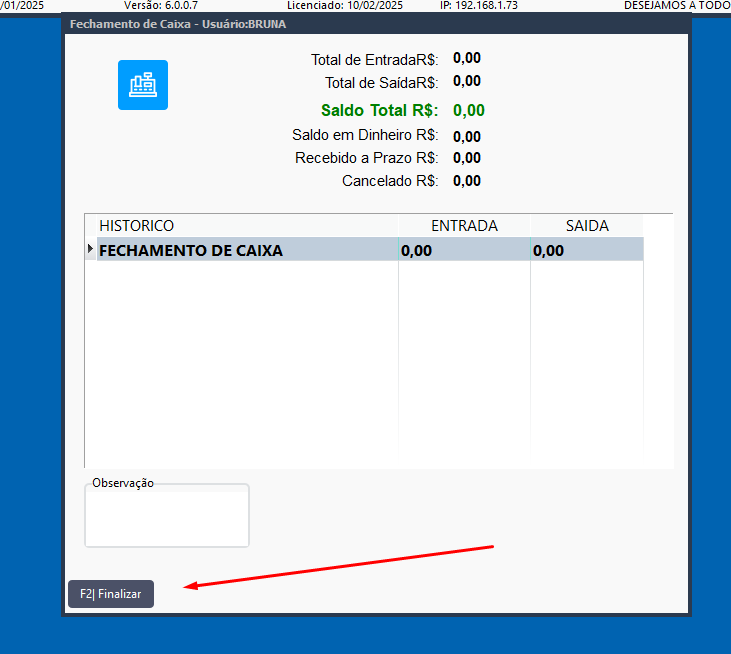Click the Saldo Total R$: label
Image resolution: width=731 pixels, height=654 pixels.
click(379, 110)
